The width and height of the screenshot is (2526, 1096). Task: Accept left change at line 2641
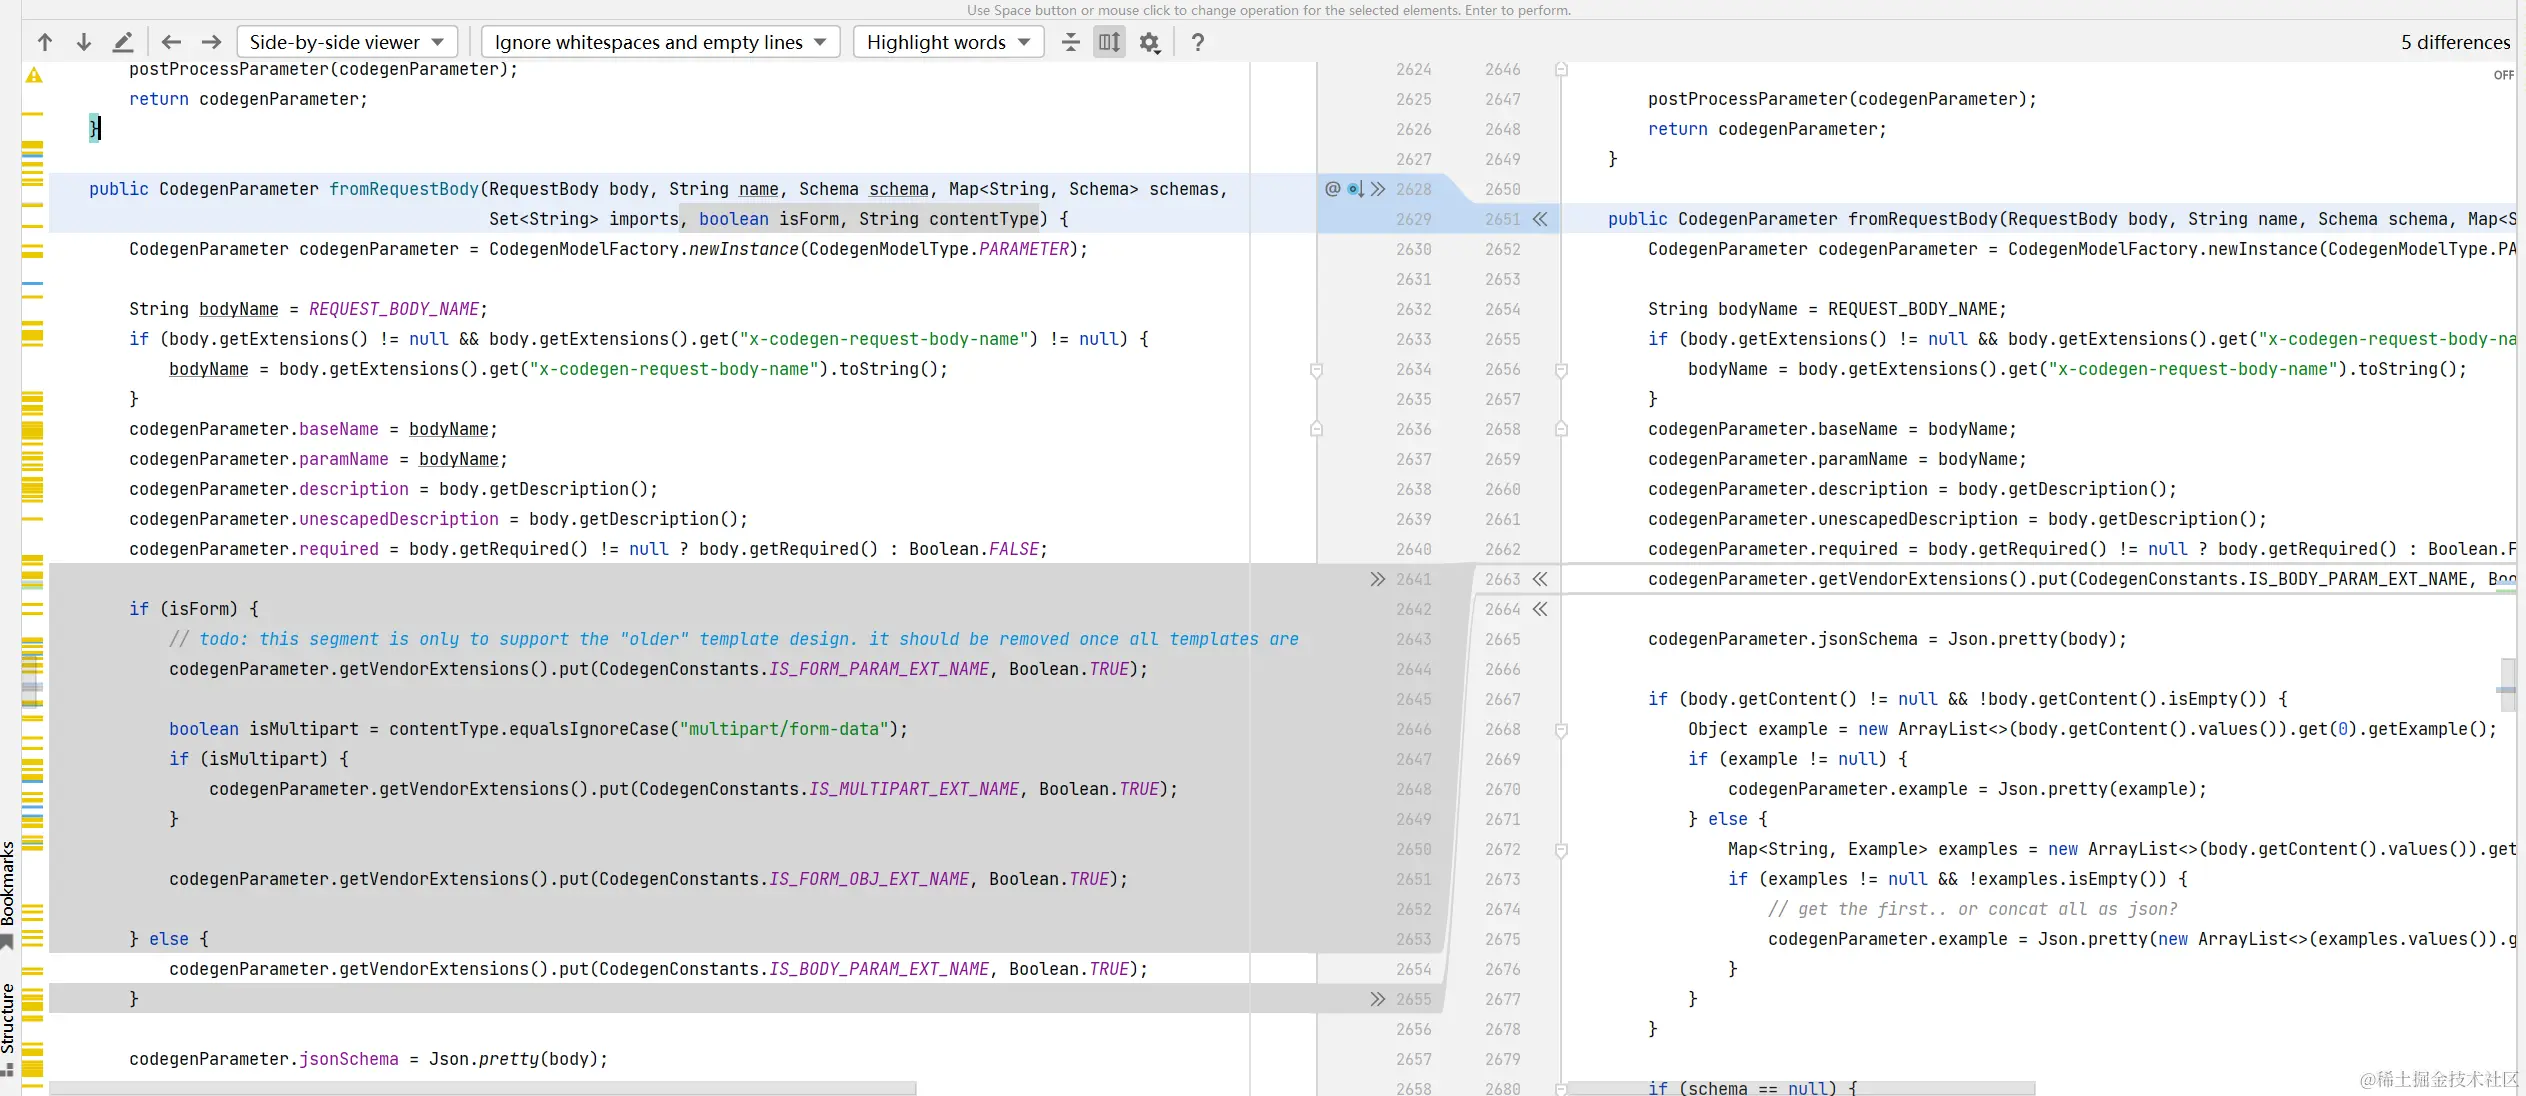coord(1378,579)
